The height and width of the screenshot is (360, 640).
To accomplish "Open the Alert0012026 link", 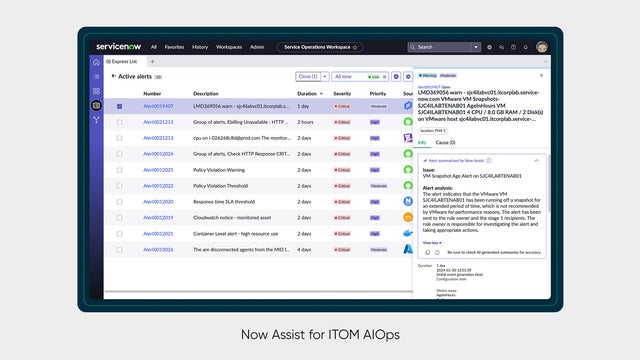I will tap(158, 154).
